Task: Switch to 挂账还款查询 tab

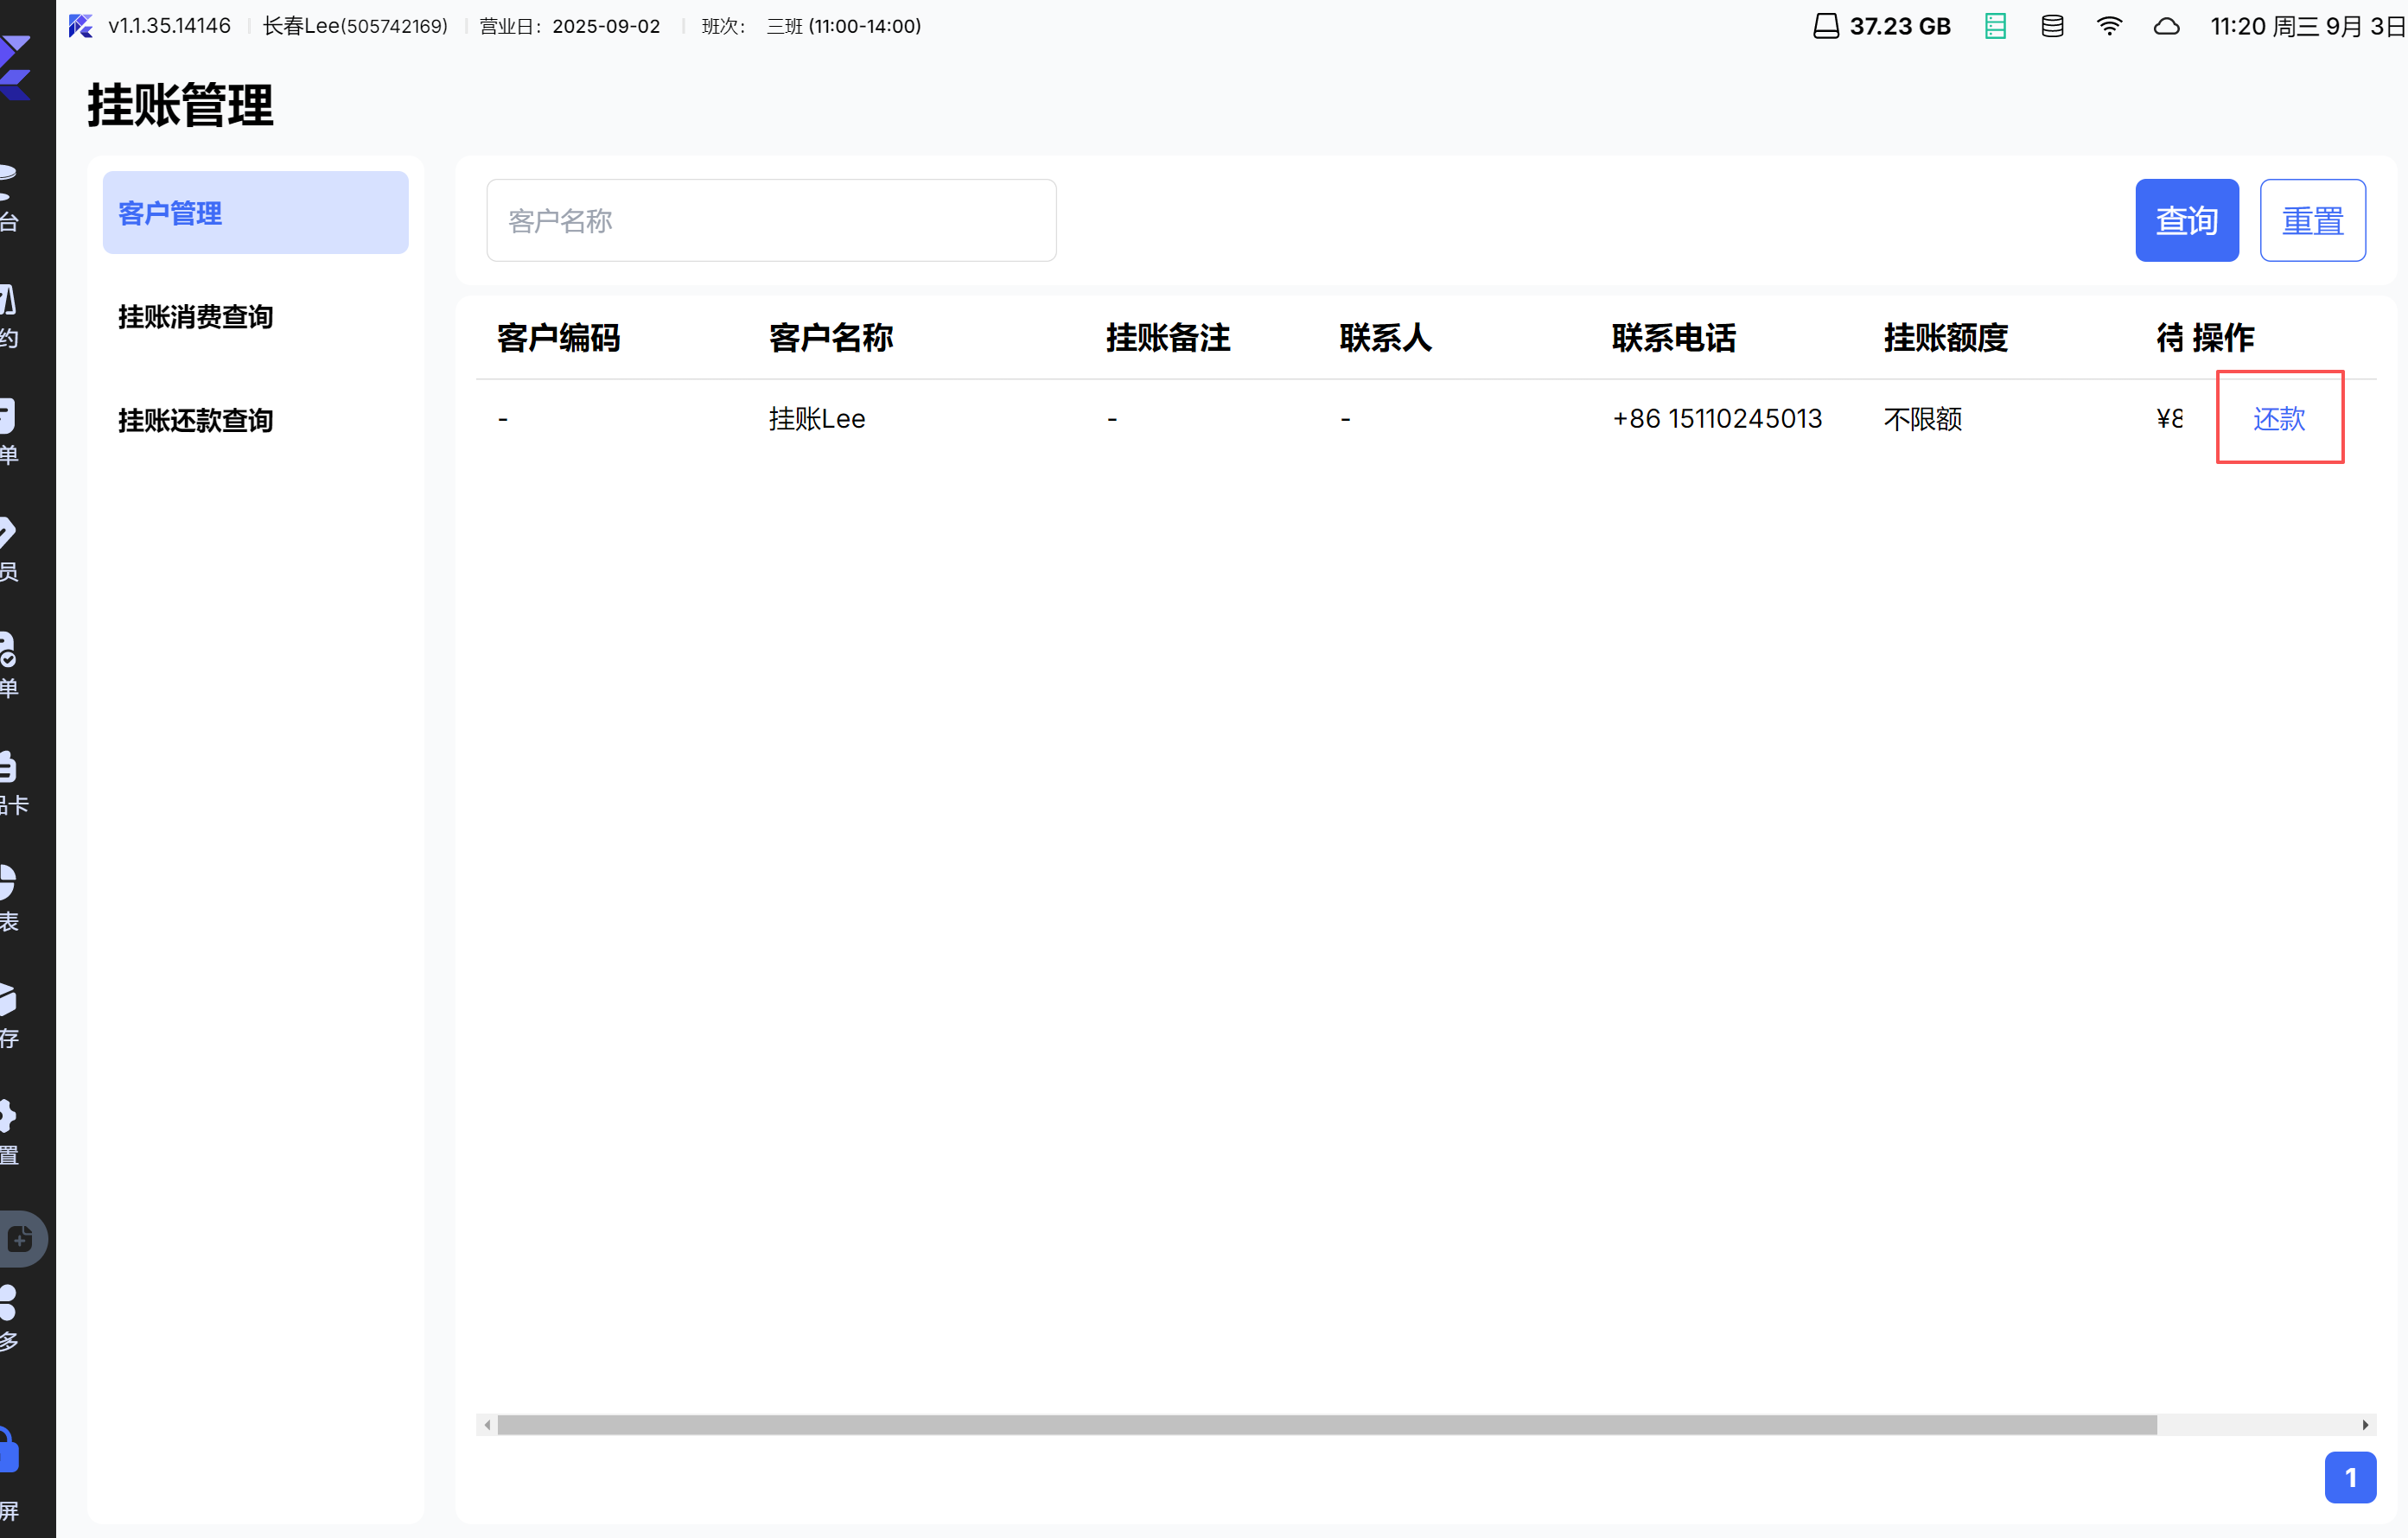Action: click(196, 420)
